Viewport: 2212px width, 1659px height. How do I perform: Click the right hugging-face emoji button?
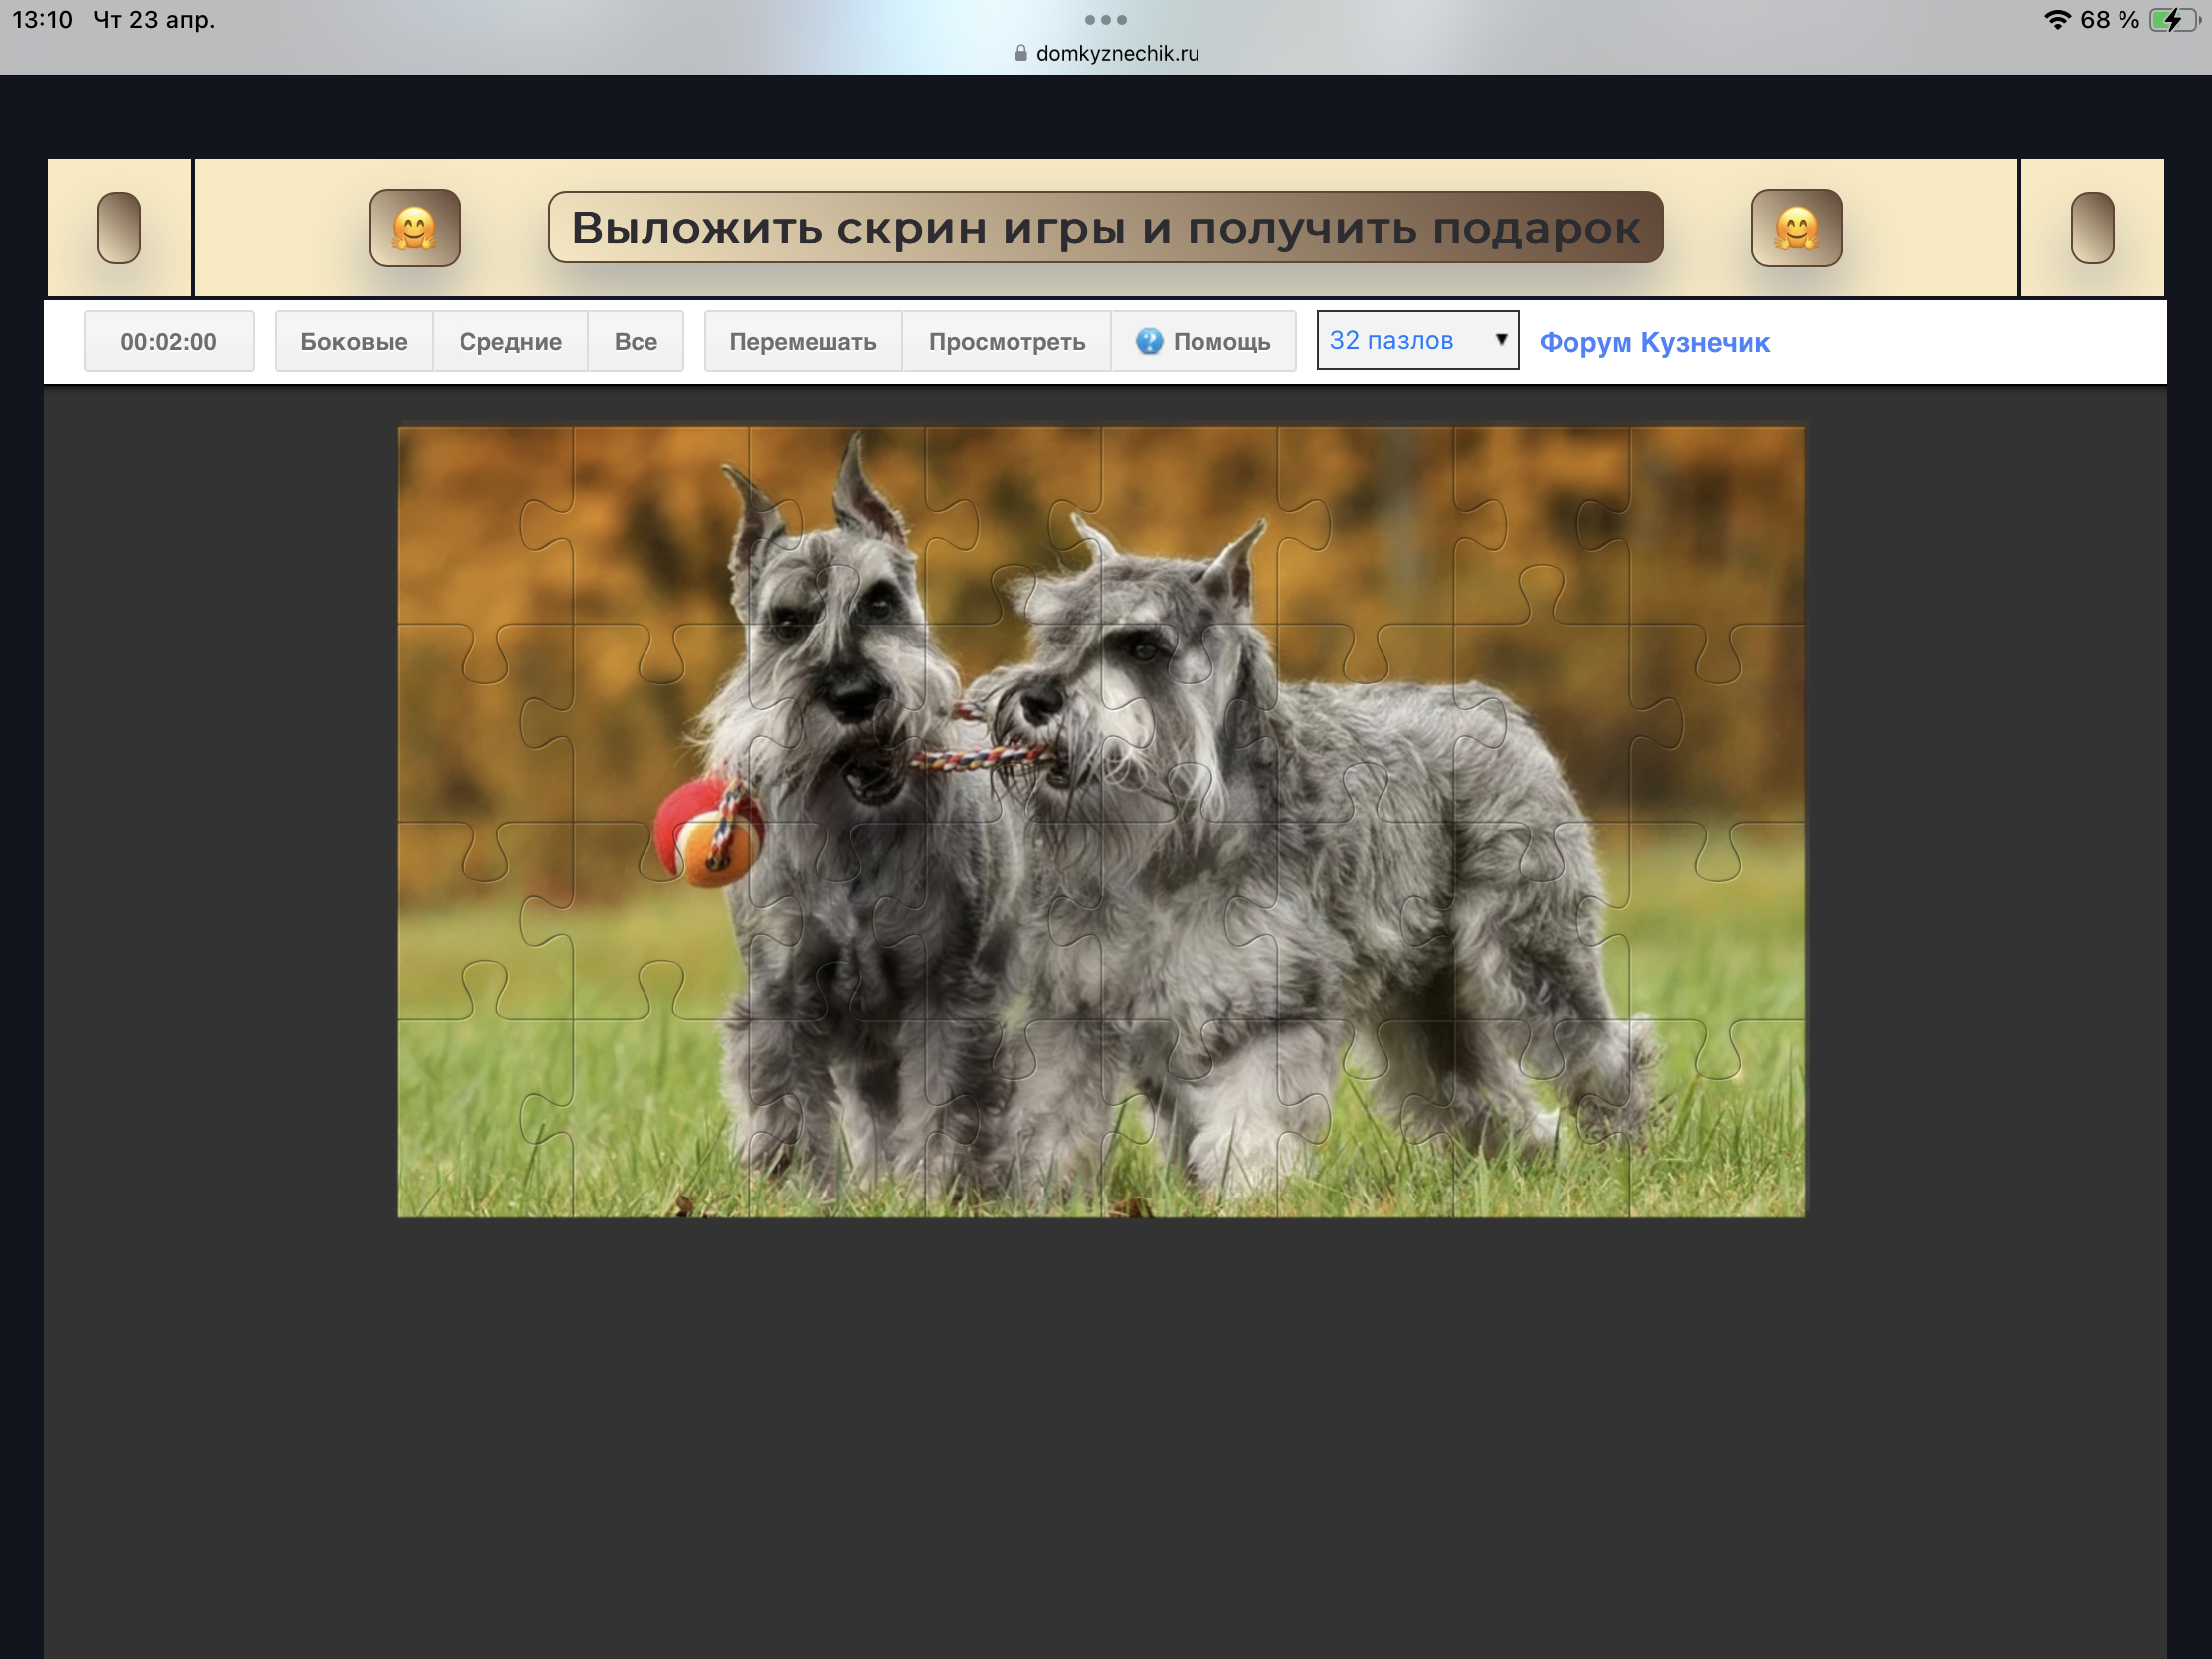pos(1796,228)
